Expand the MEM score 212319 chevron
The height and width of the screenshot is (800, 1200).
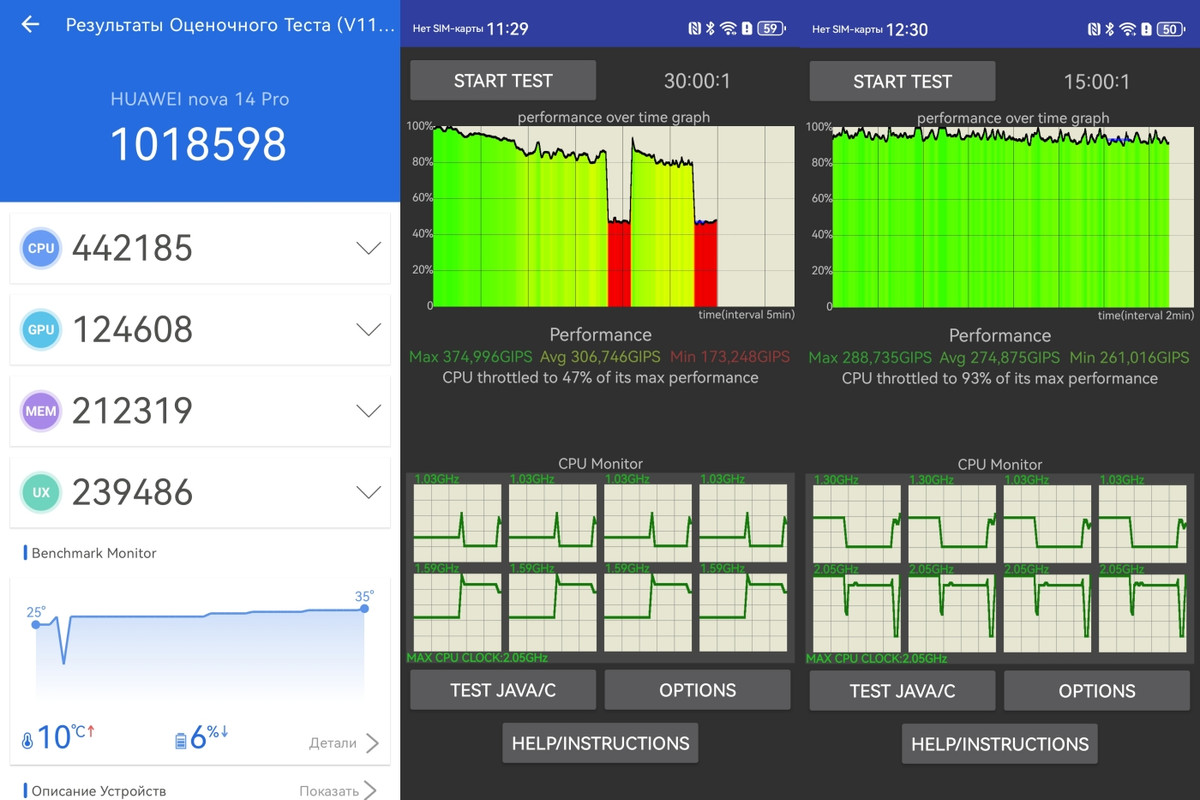coord(368,411)
